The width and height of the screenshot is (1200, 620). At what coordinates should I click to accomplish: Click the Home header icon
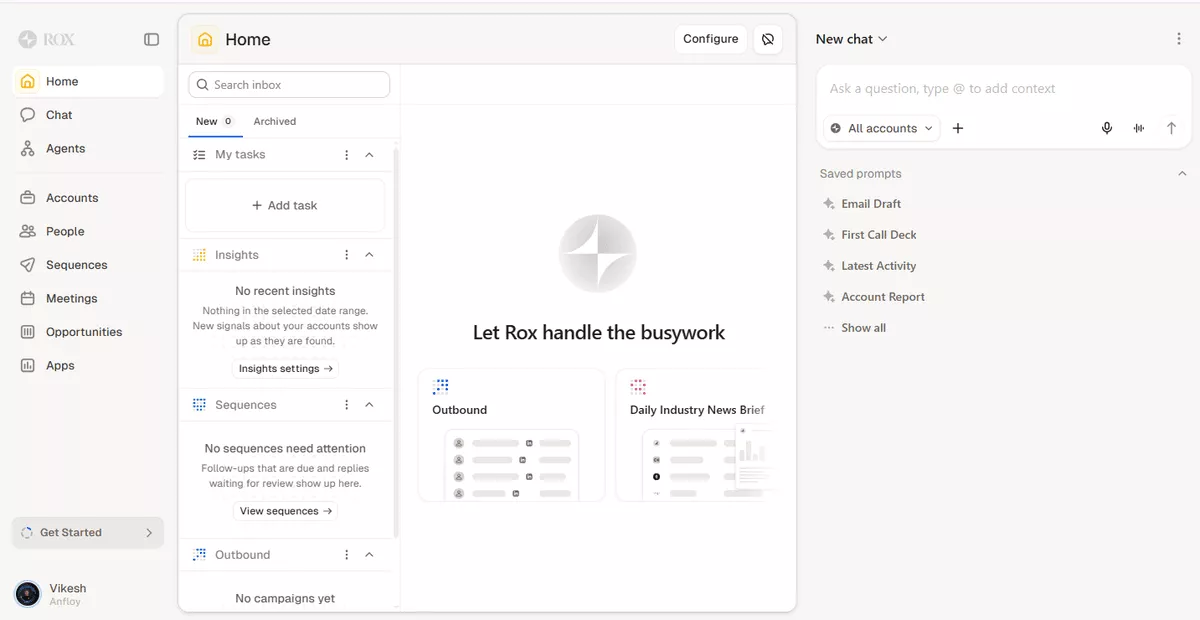205,39
